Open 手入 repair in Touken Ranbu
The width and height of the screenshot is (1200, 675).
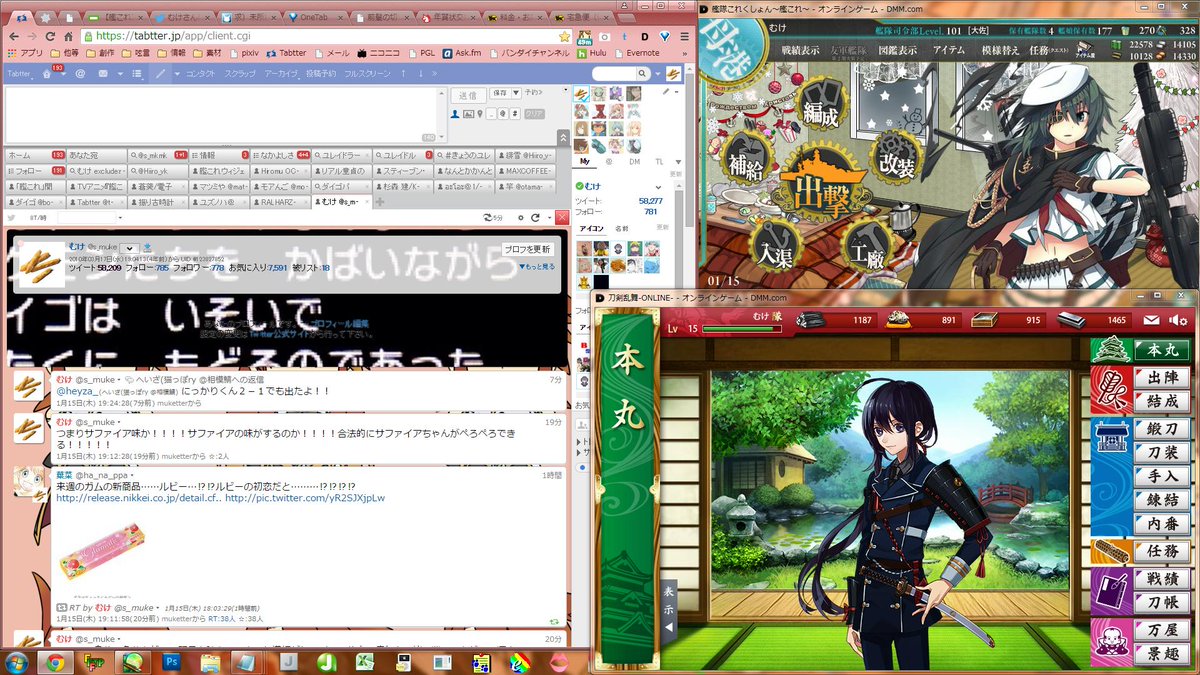click(x=1164, y=477)
